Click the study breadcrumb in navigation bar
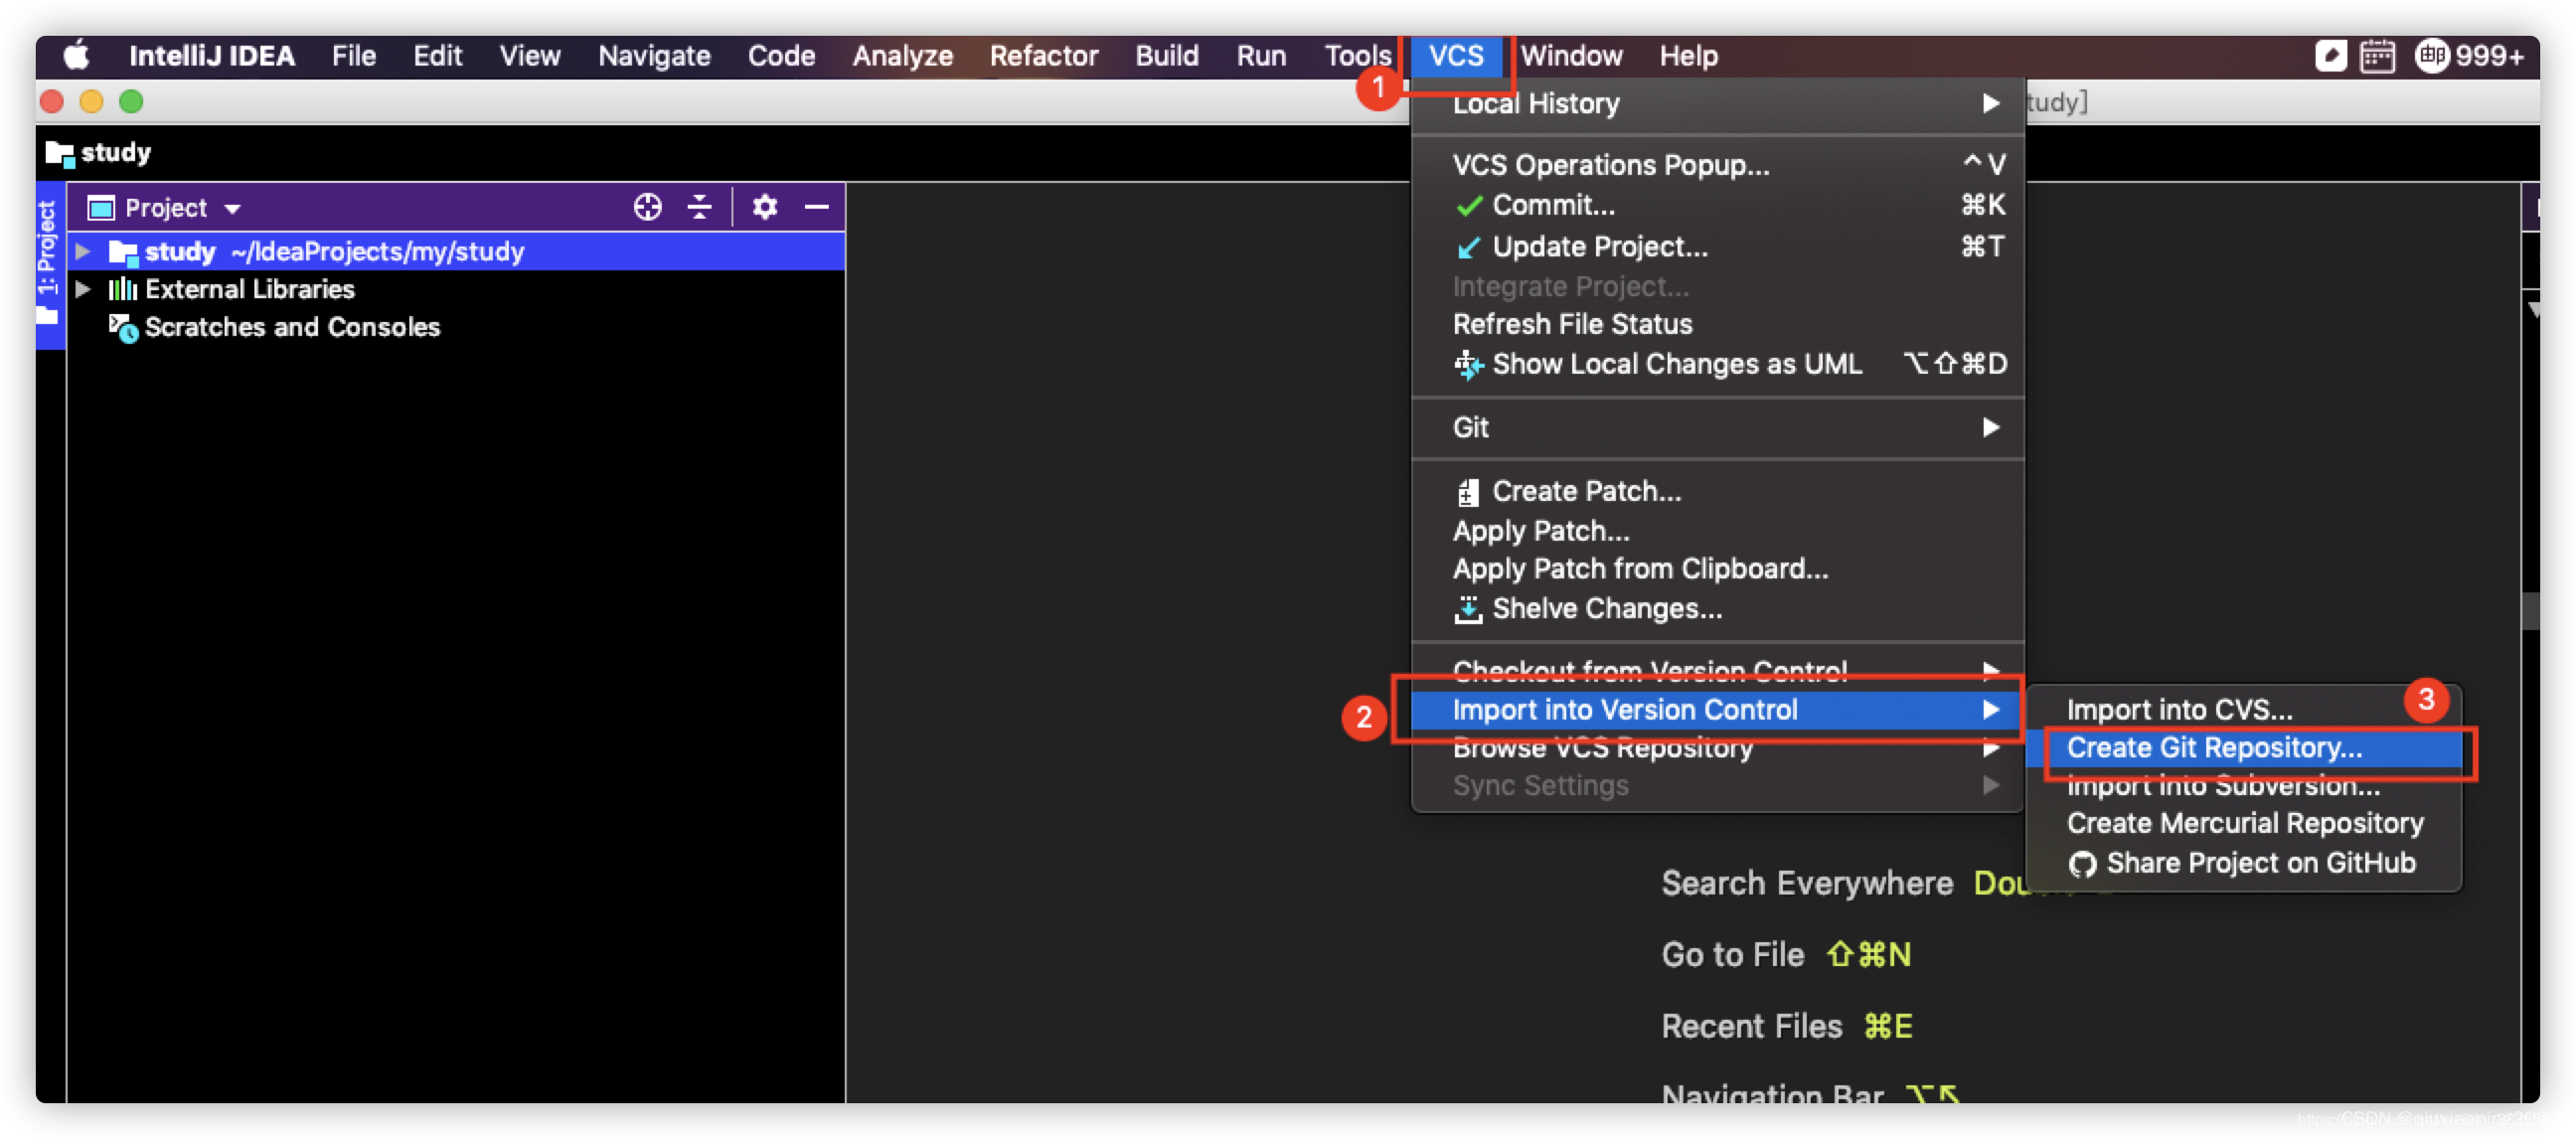2576x1139 pixels. 114,152
